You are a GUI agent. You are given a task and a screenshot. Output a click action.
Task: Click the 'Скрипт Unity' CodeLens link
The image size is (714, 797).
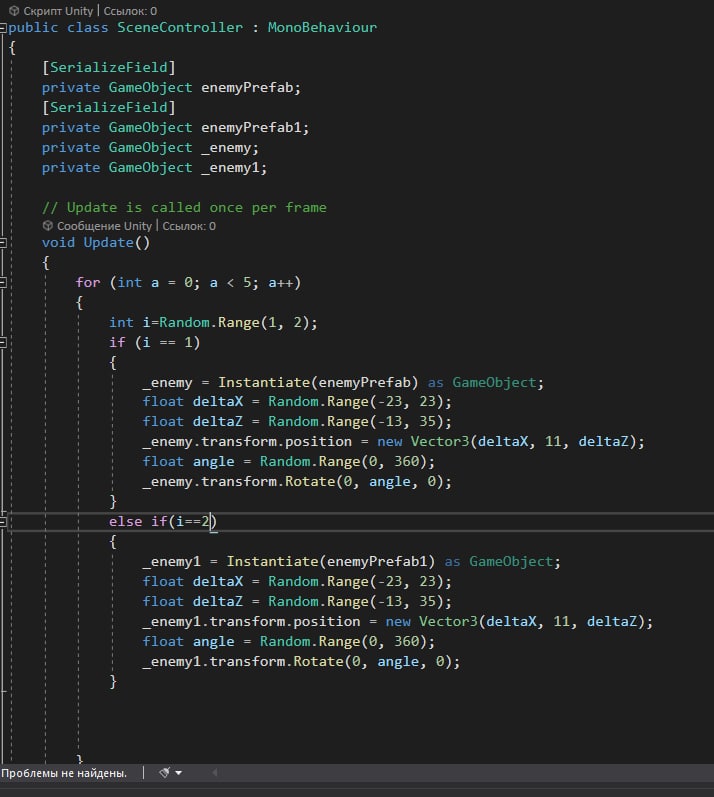pyautogui.click(x=58, y=11)
